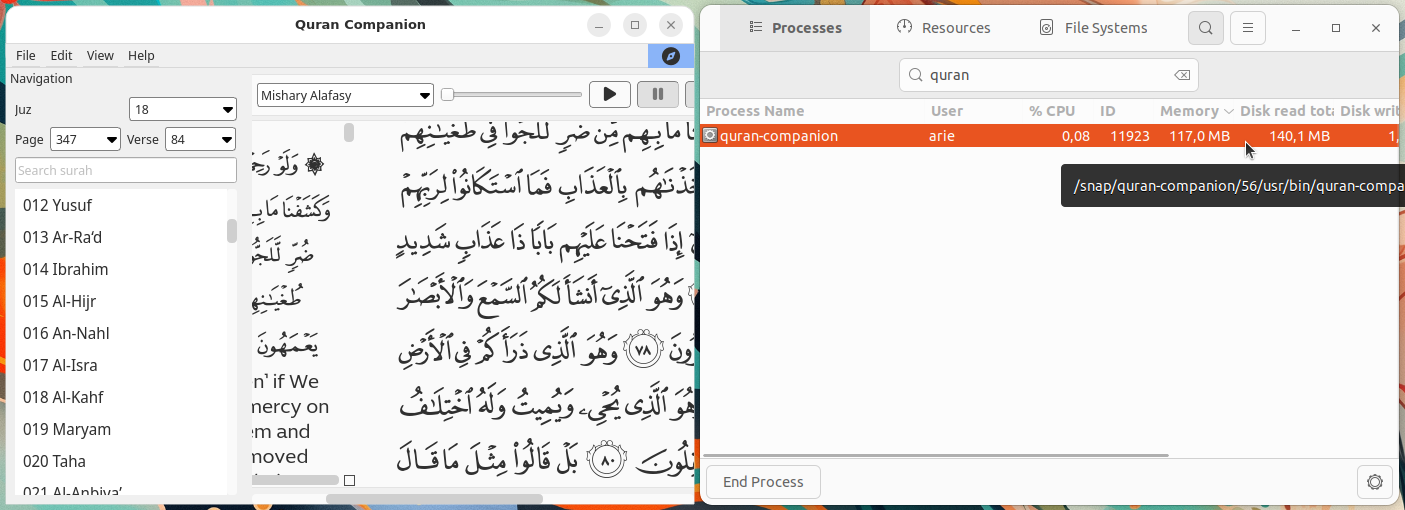1405x510 pixels.
Task: Click process ID 11923 cell
Action: [x=1129, y=136]
